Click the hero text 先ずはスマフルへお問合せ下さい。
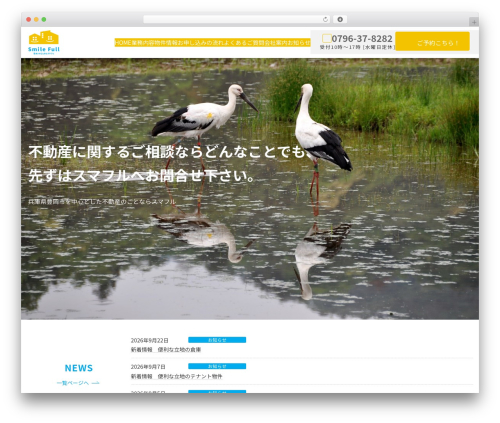 [142, 175]
